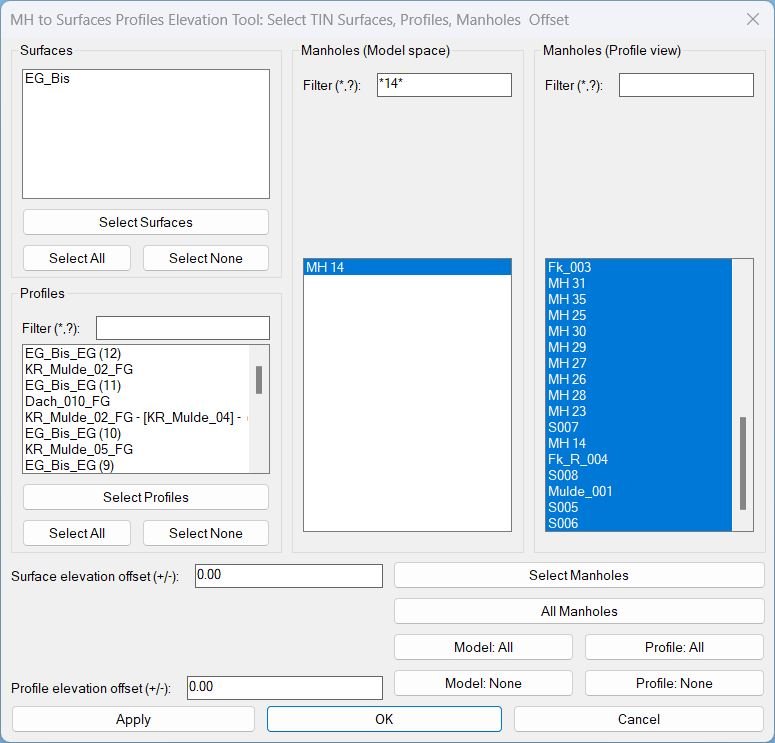This screenshot has width=775, height=743.
Task: Select Fk_003 in Profile view list
Action: (x=639, y=267)
